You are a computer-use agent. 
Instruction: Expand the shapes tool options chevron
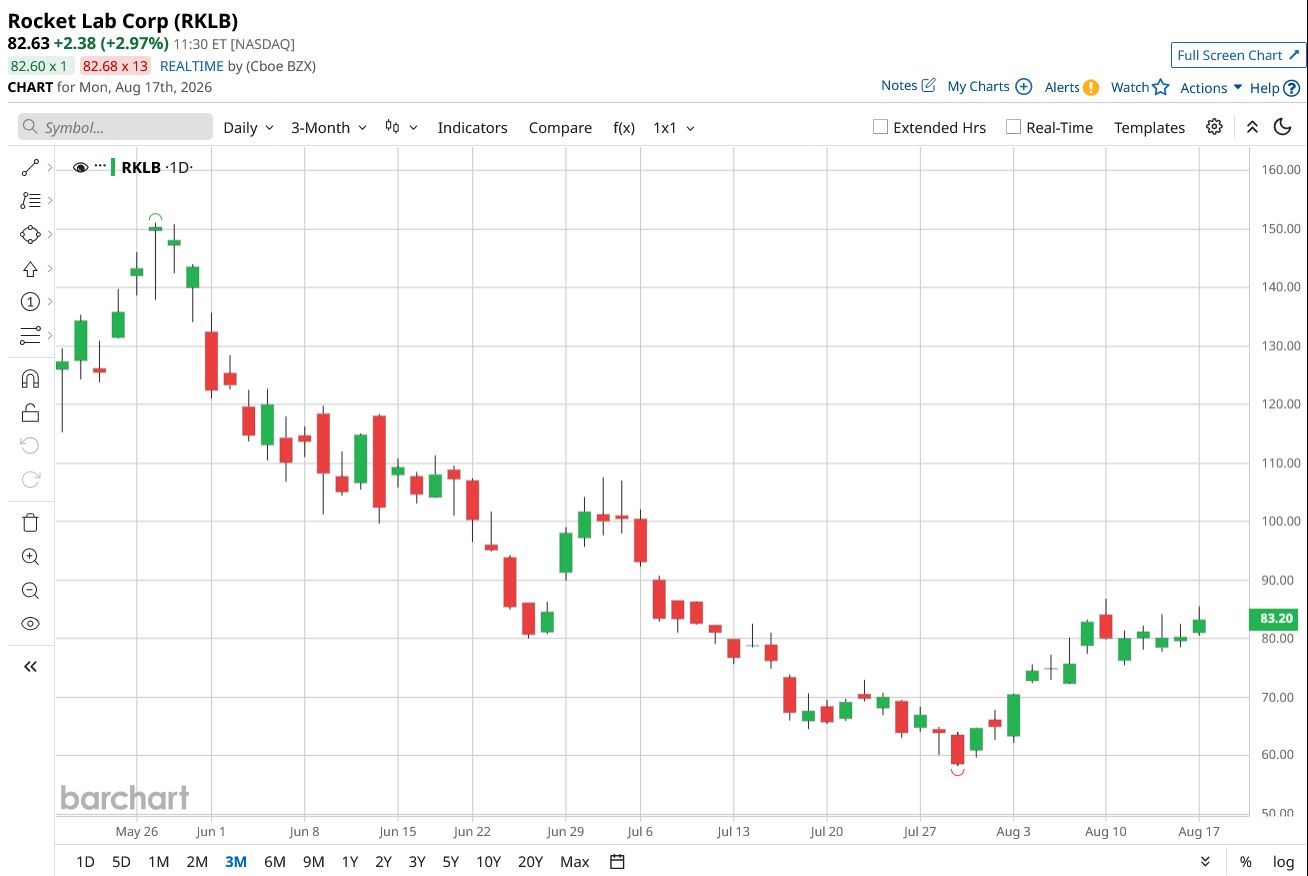coord(49,235)
